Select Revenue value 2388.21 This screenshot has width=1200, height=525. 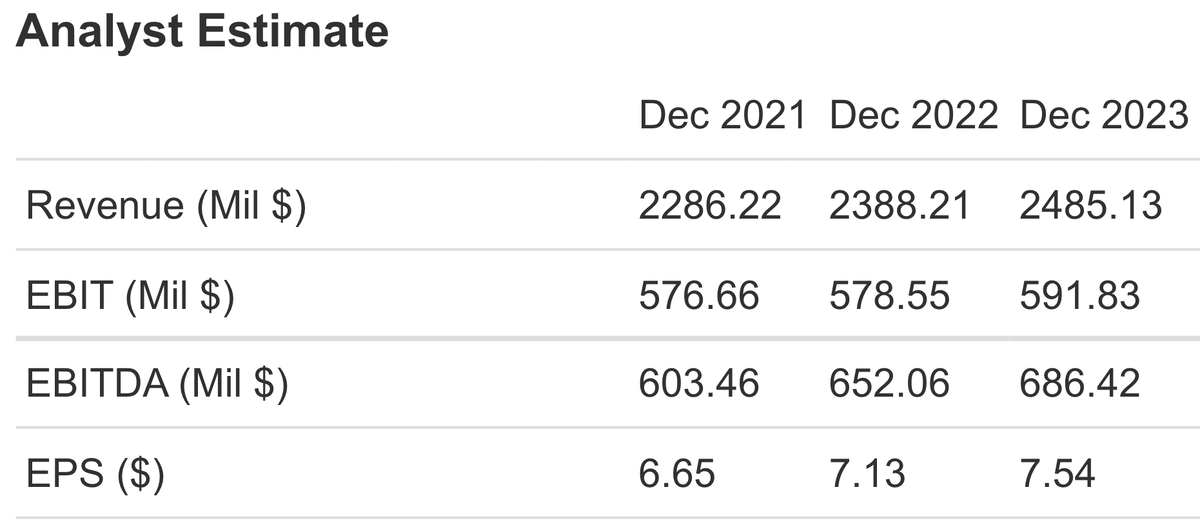coord(900,206)
